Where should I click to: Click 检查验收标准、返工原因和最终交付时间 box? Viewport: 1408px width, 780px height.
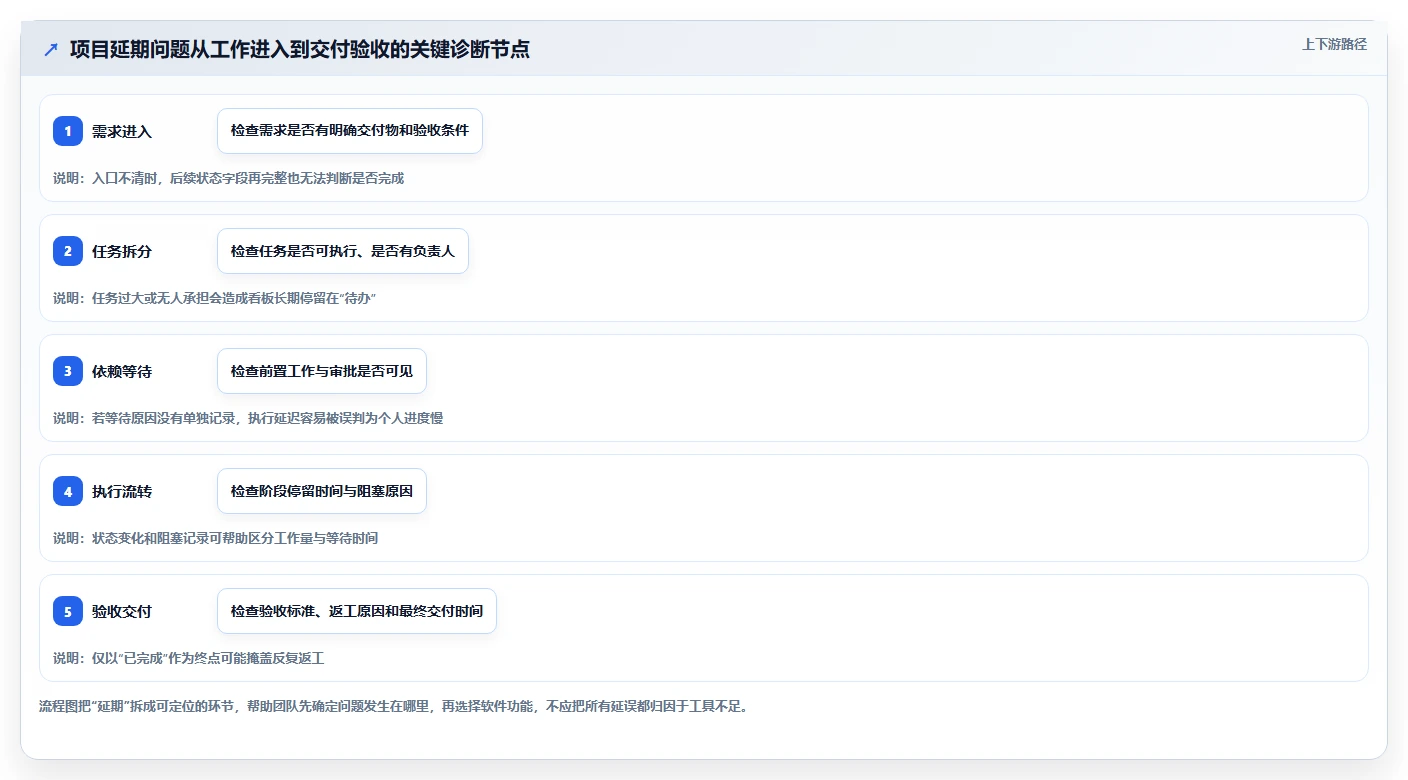357,611
